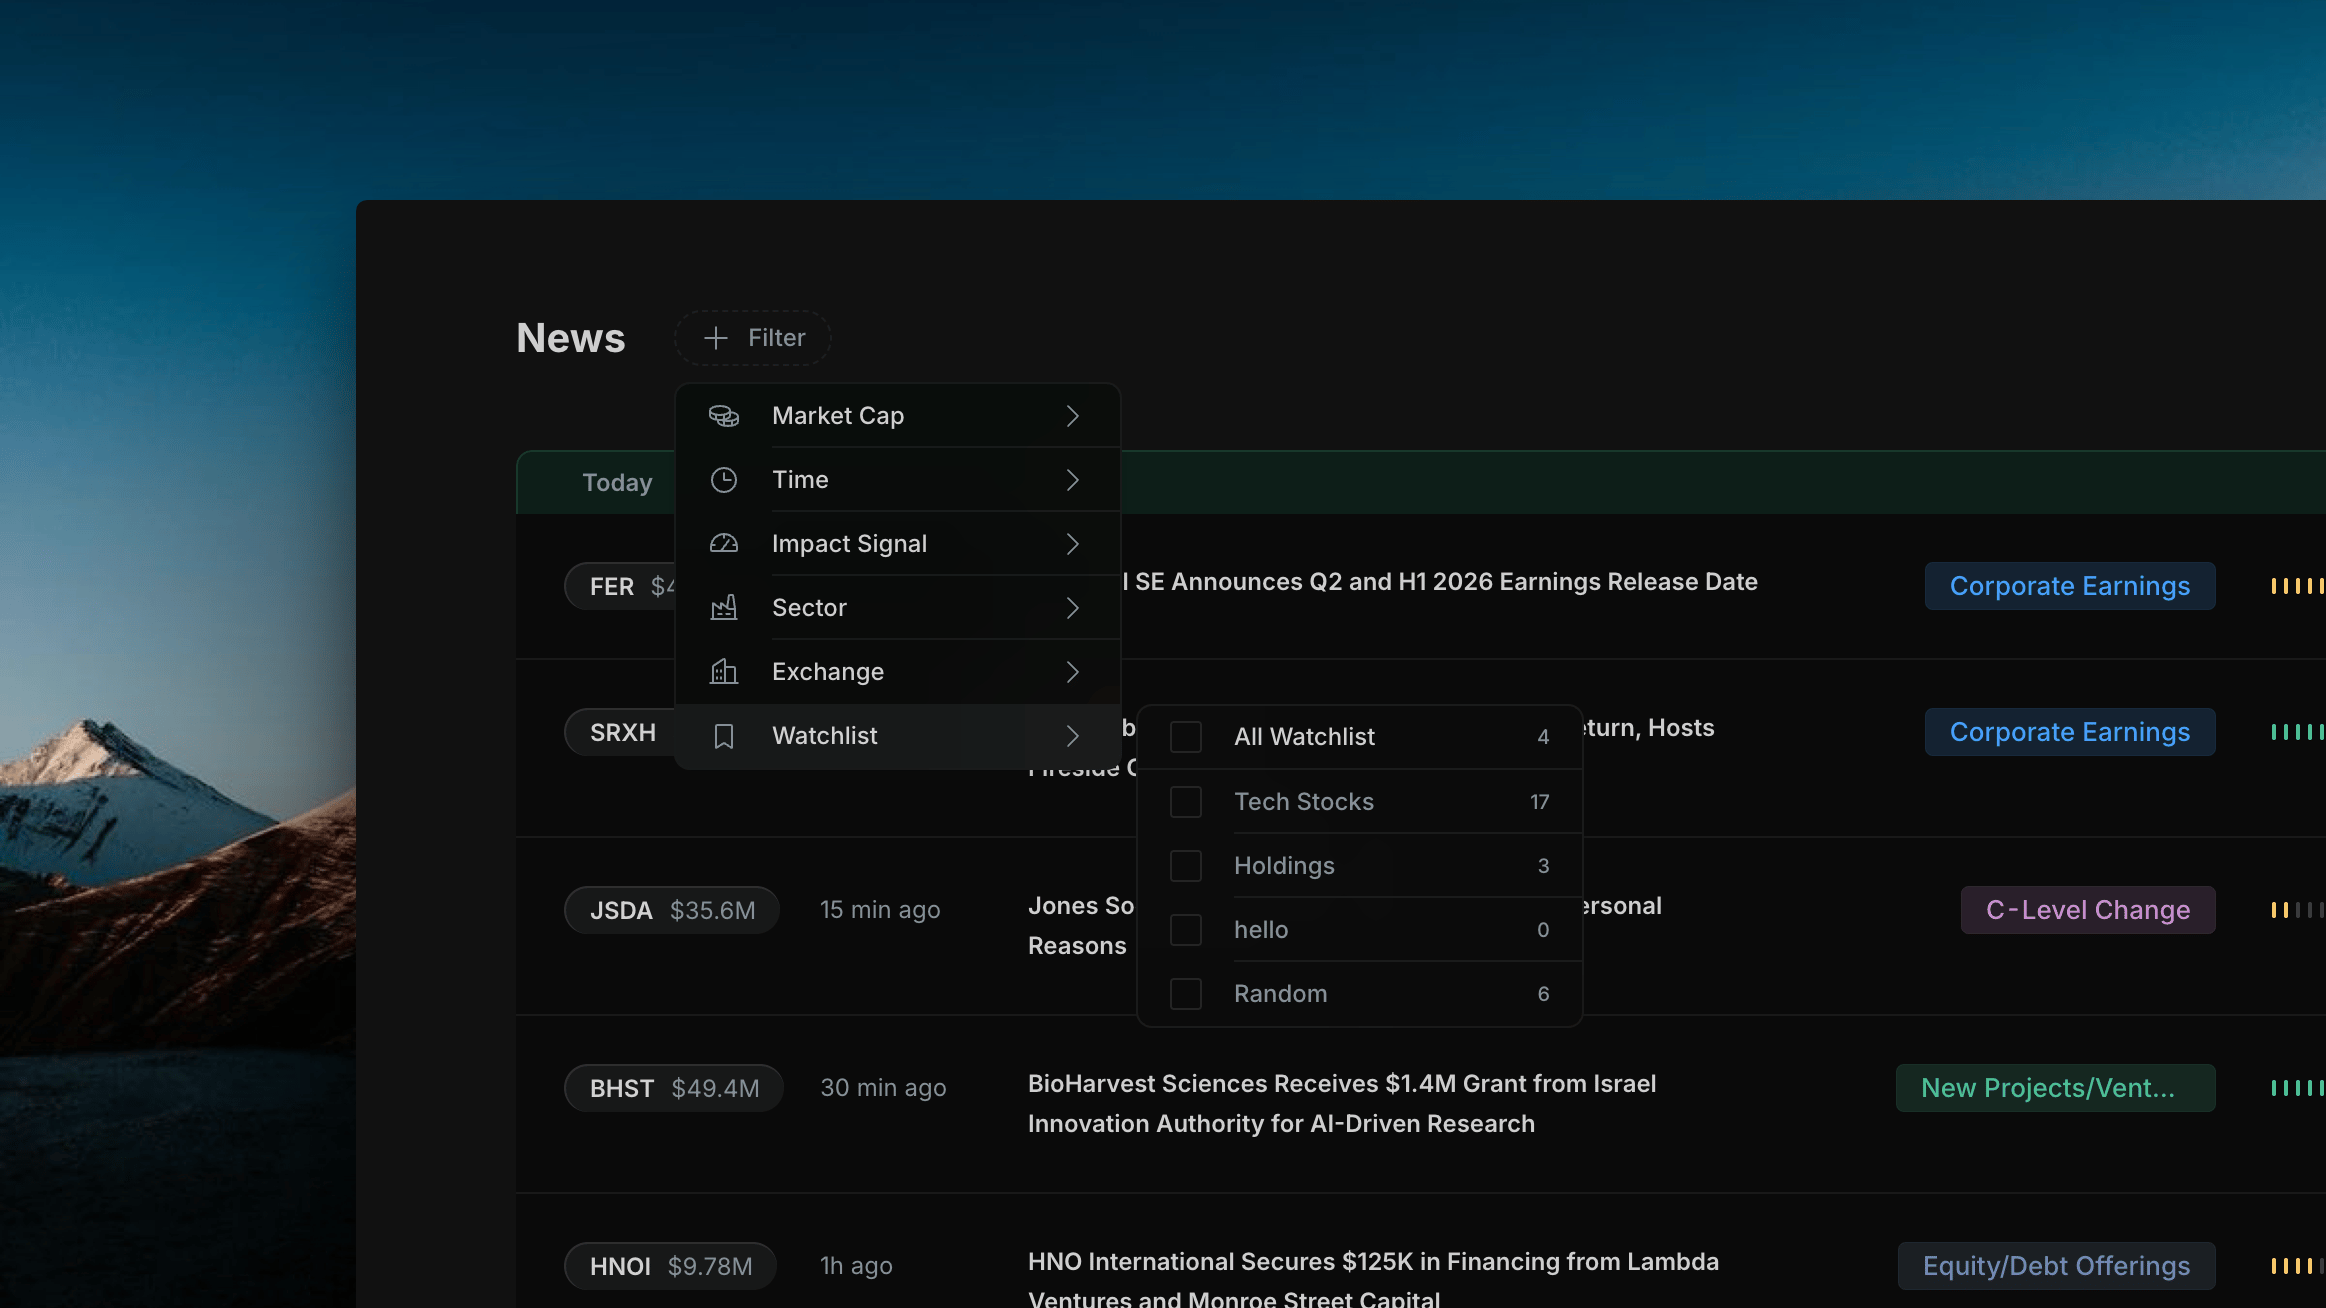Screen dimensions: 2326x1308
Task: Click the 30 min ago timestamp
Action: pyautogui.click(x=883, y=1088)
